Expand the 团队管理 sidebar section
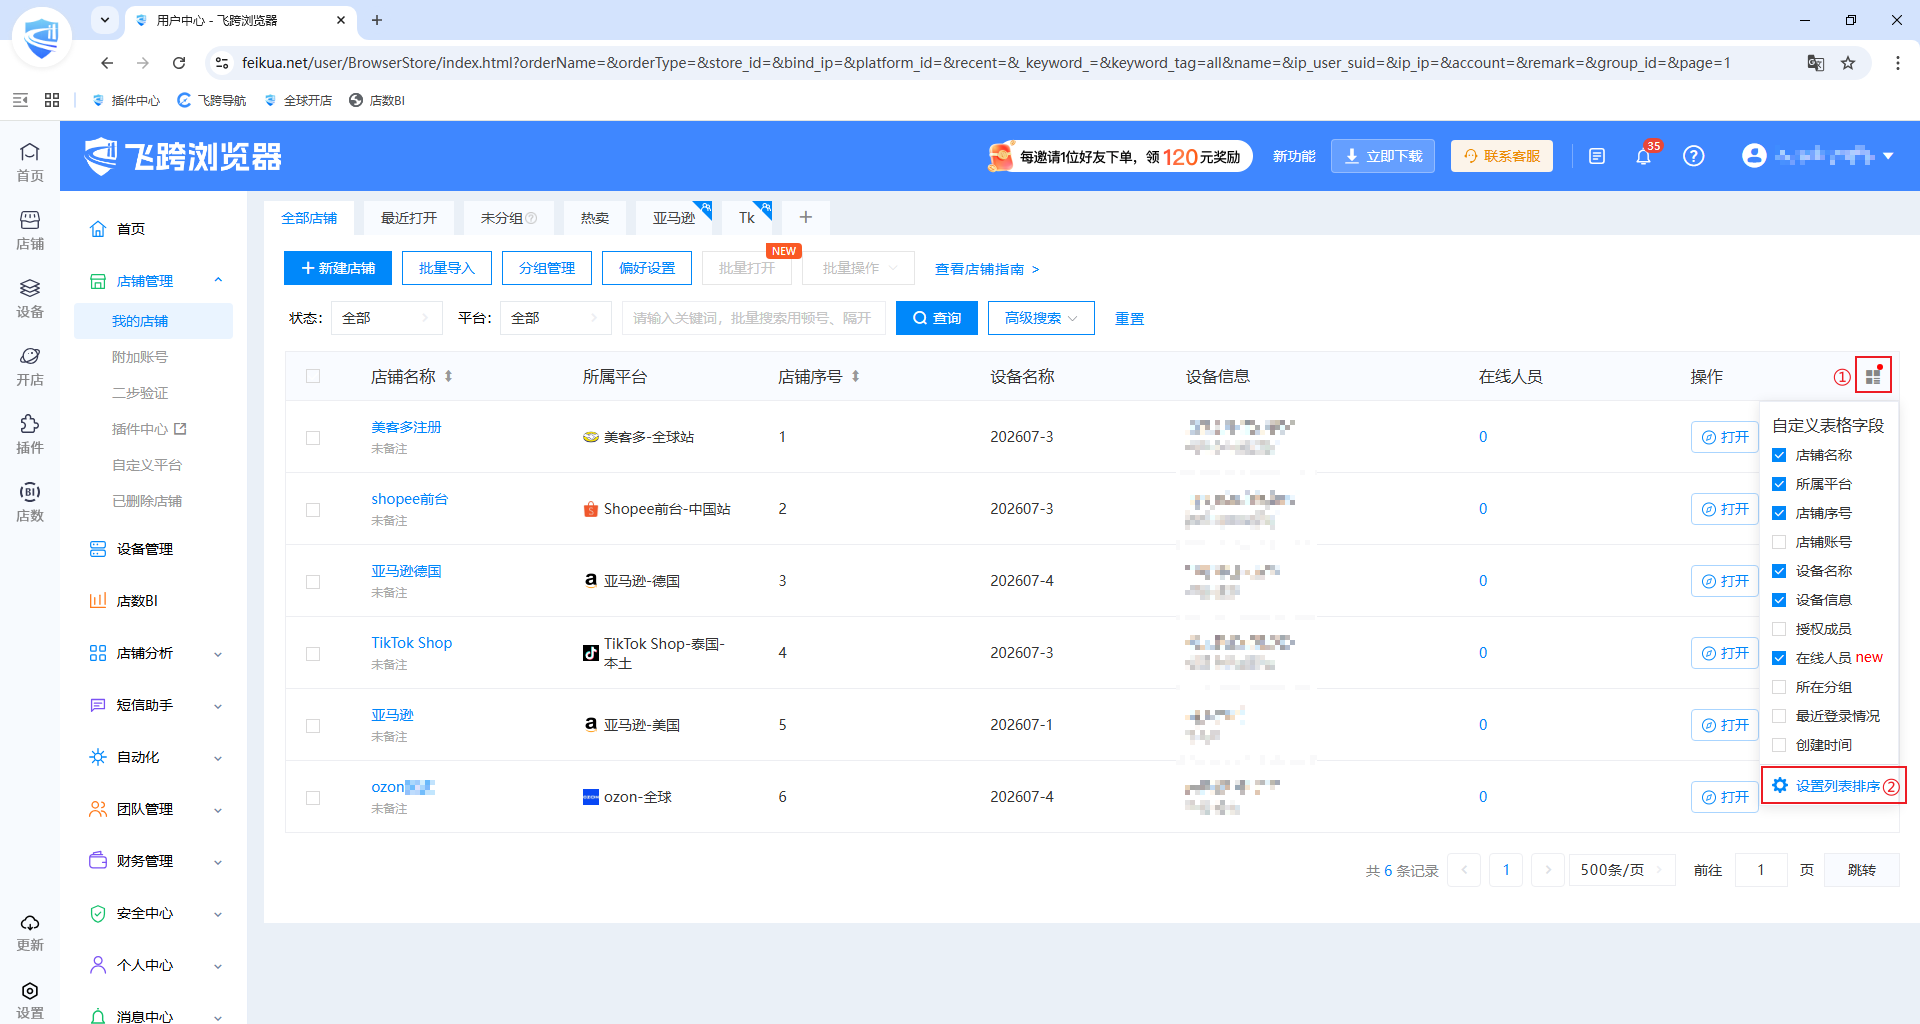This screenshot has height=1024, width=1920. point(218,809)
